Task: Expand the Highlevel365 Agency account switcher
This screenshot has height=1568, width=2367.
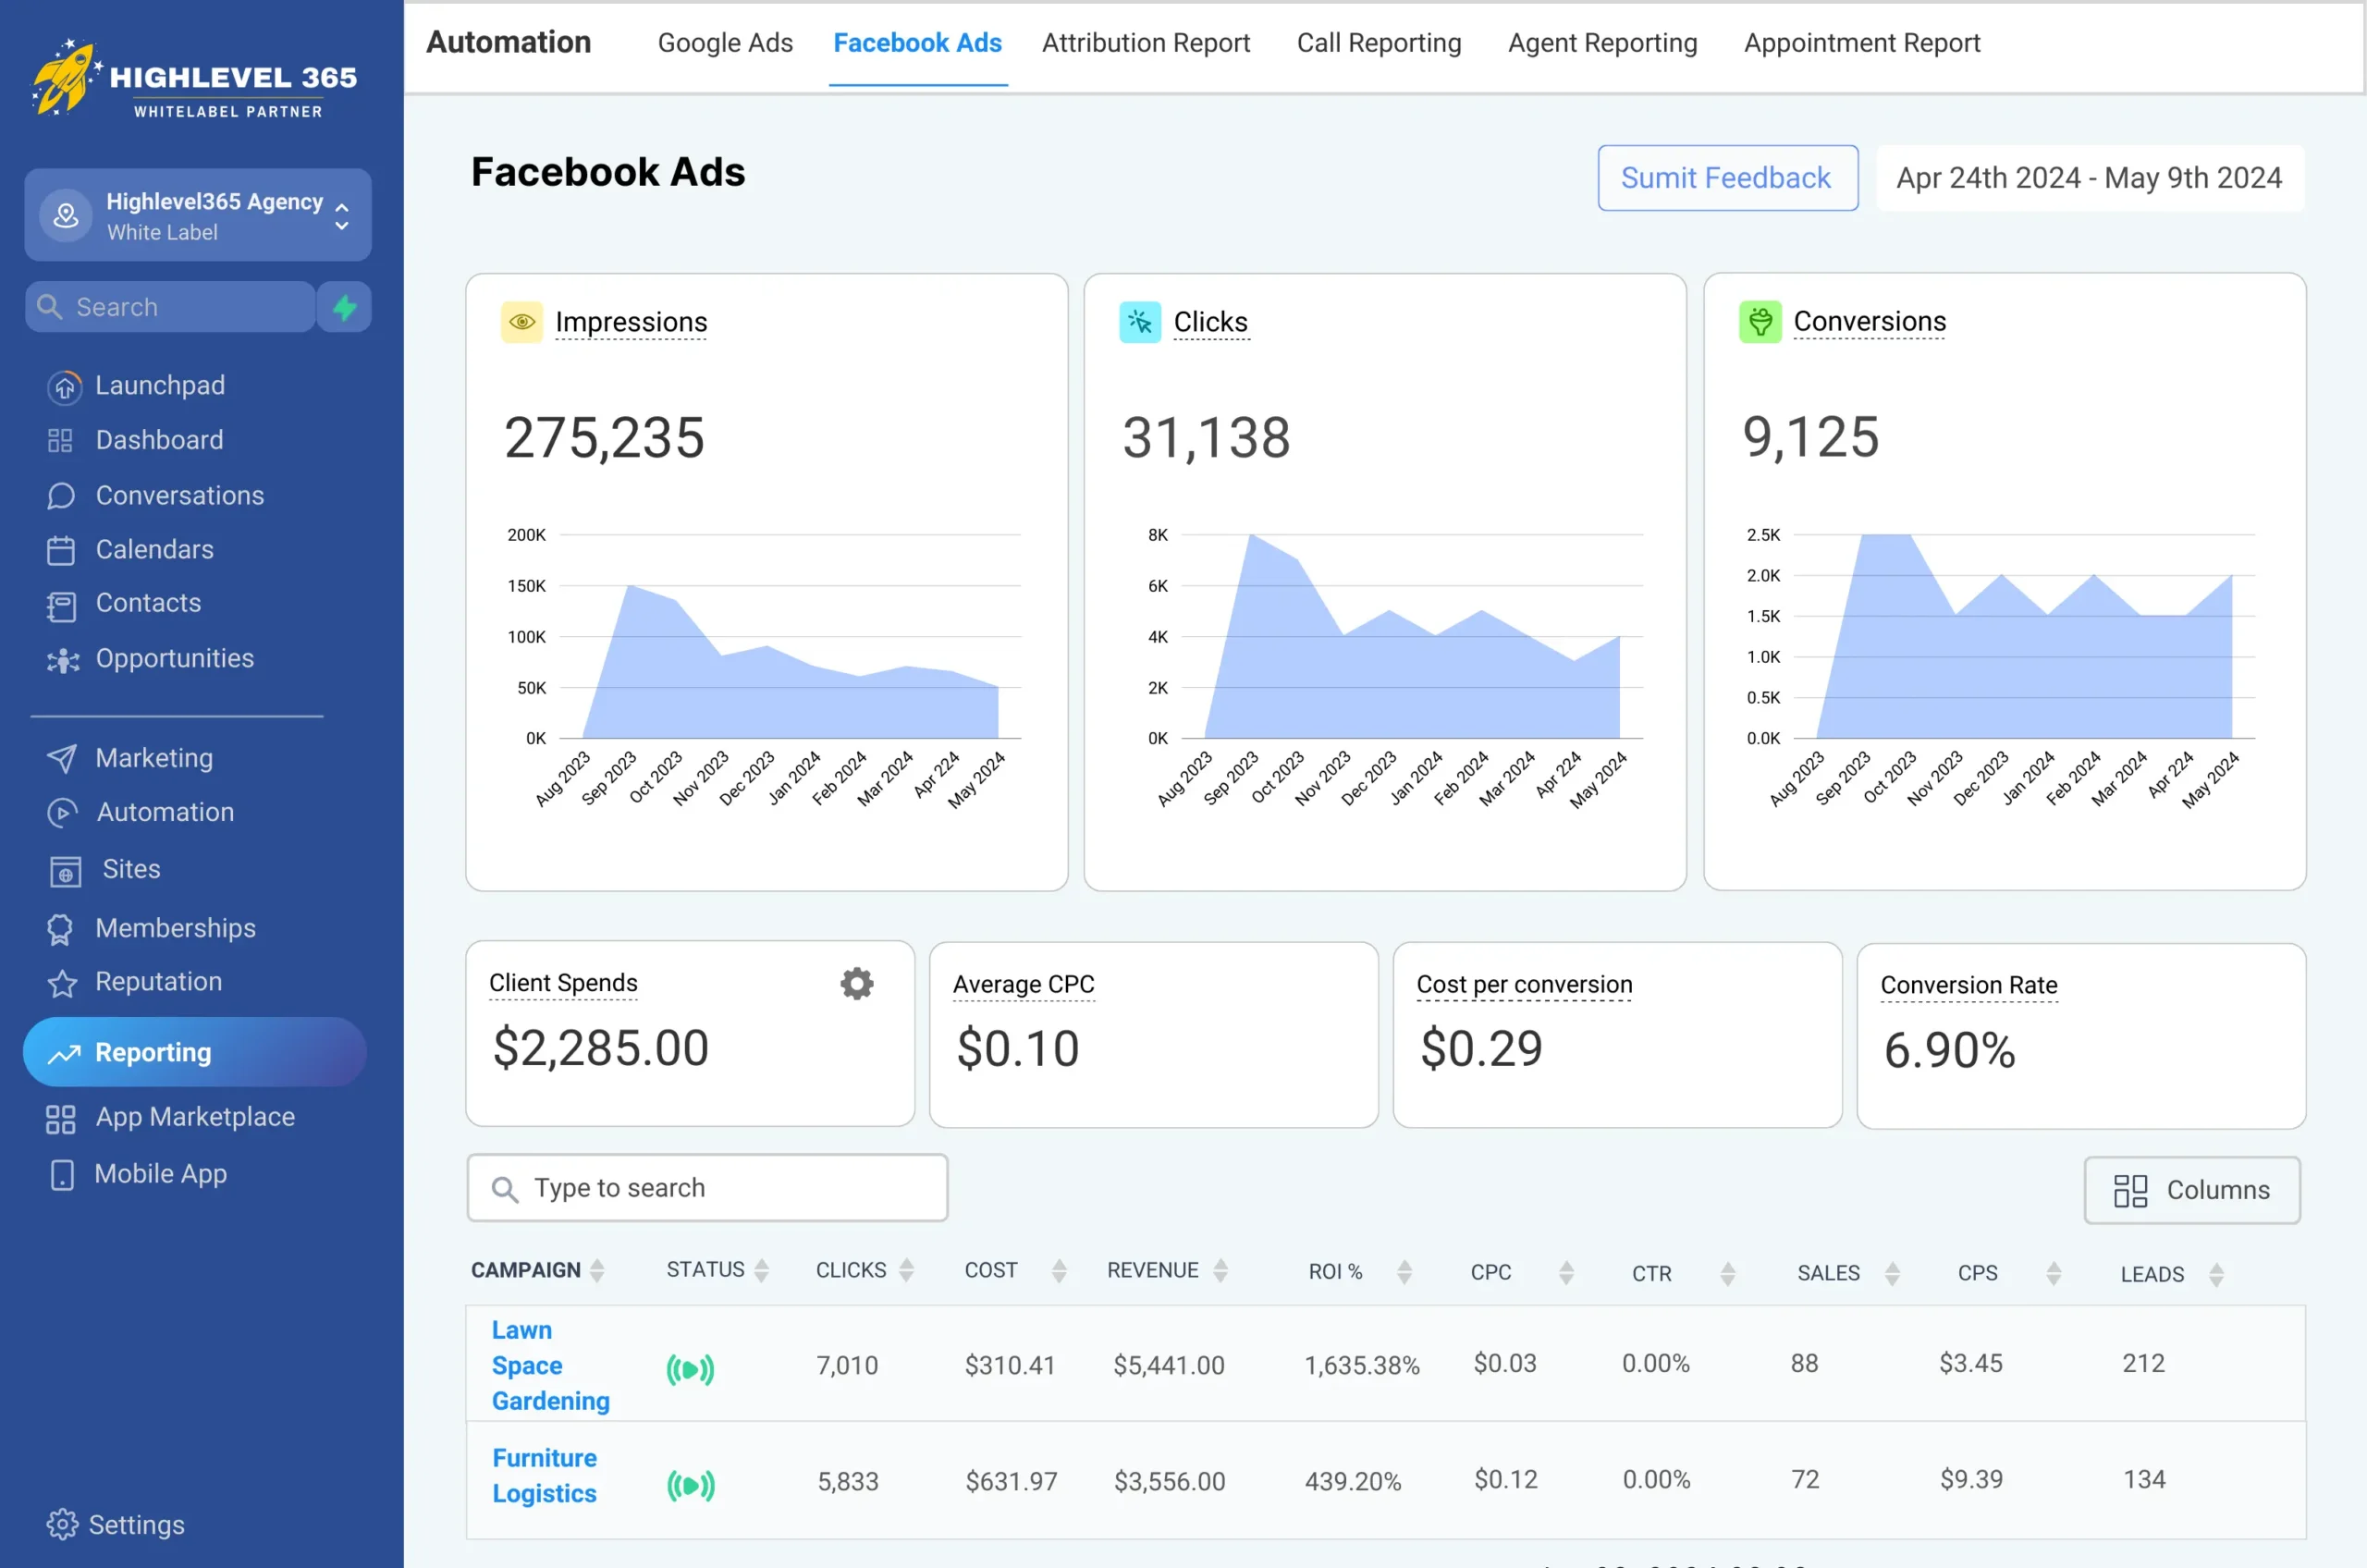Action: click(341, 216)
